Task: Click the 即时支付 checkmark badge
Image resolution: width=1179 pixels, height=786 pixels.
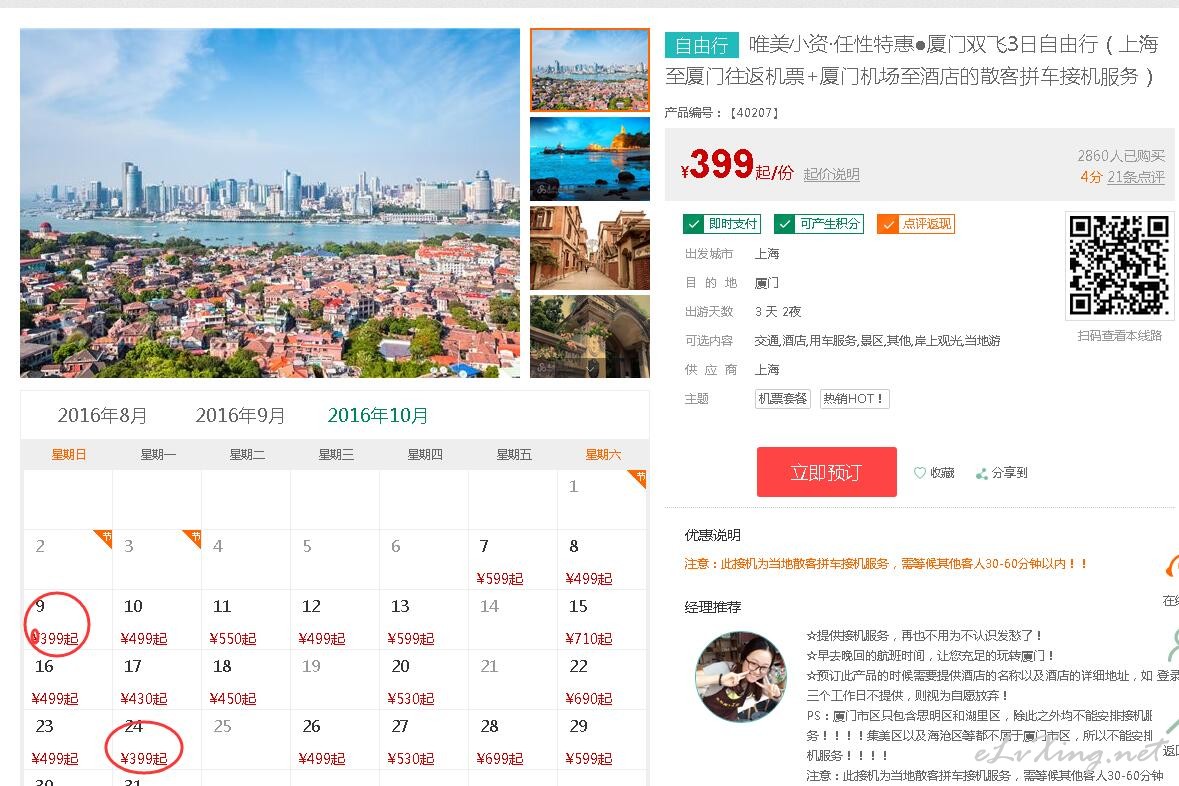Action: pos(722,223)
